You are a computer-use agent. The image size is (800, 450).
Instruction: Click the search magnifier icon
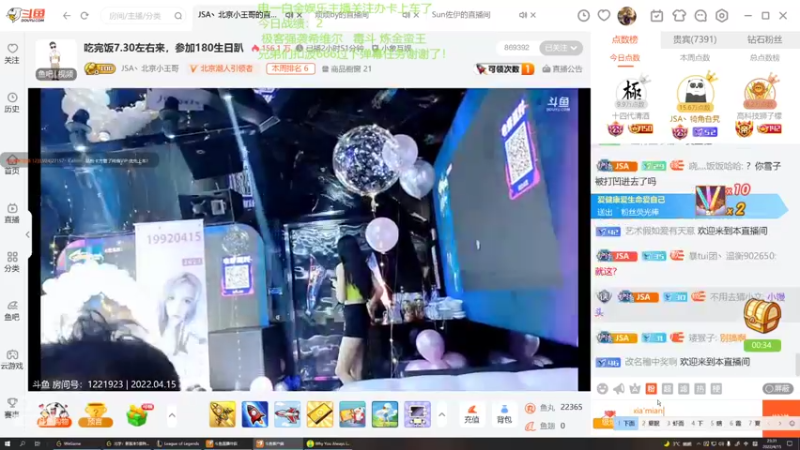pos(178,16)
